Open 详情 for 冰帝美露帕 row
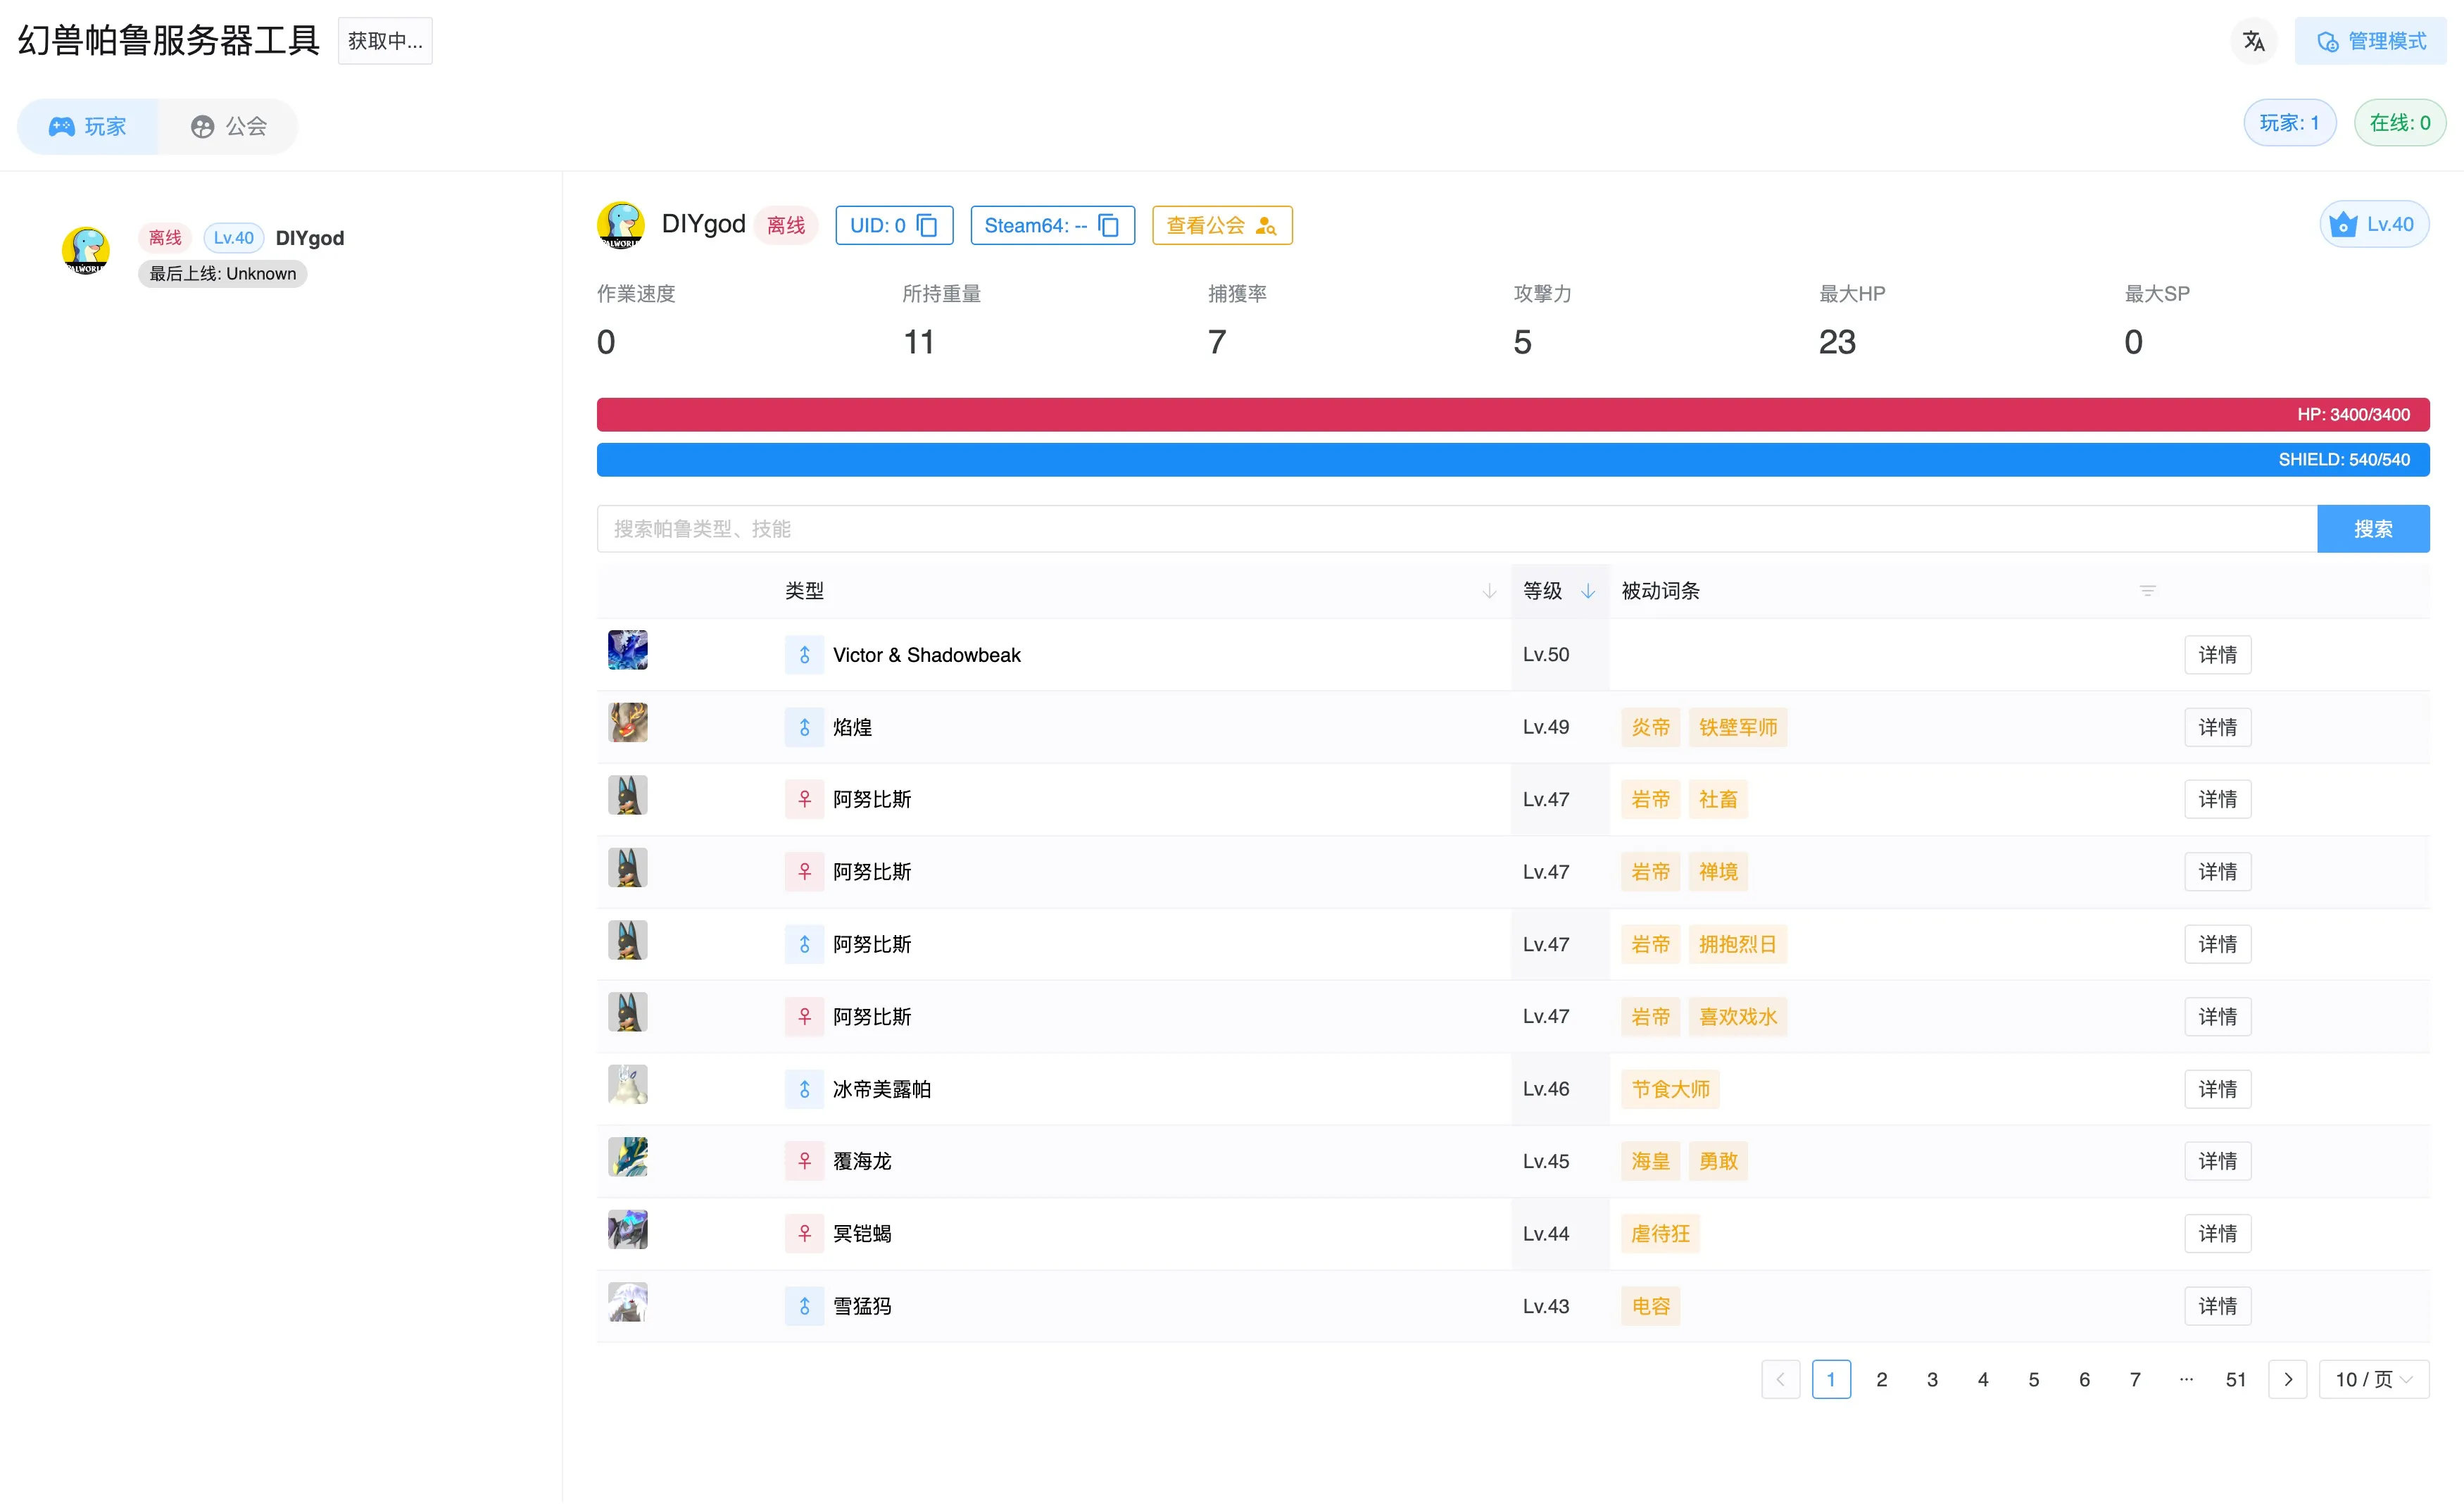The width and height of the screenshot is (2464, 1511). coord(2217,1089)
